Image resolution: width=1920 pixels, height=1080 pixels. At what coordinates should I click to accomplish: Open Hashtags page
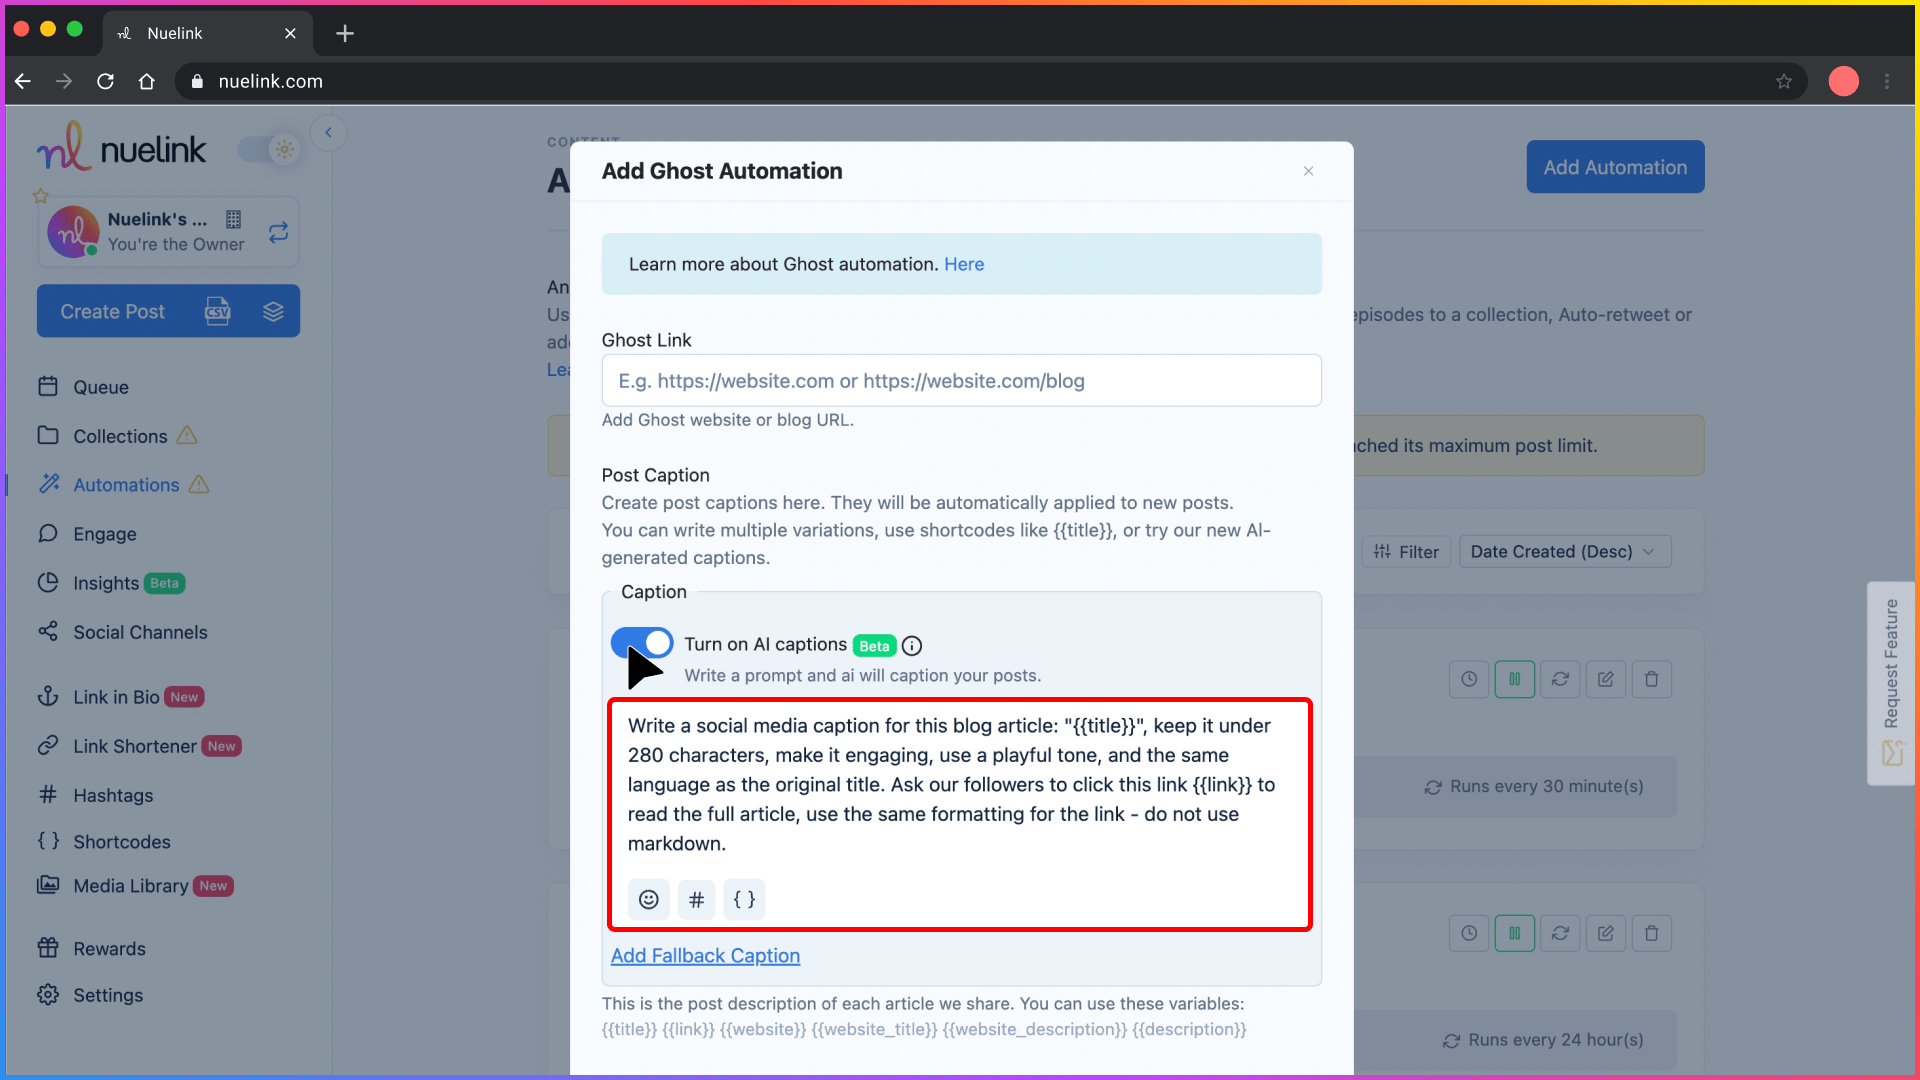coord(112,795)
